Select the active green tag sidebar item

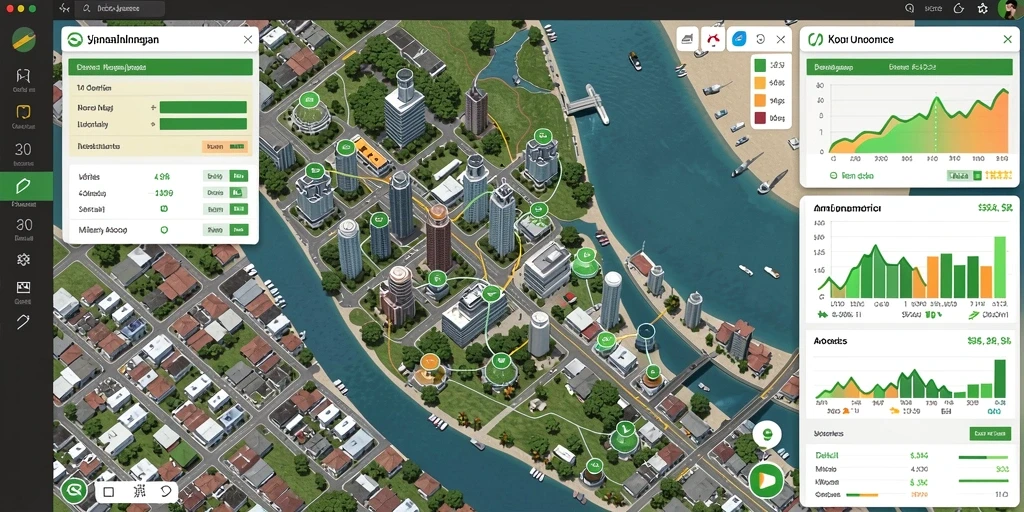[x=26, y=186]
